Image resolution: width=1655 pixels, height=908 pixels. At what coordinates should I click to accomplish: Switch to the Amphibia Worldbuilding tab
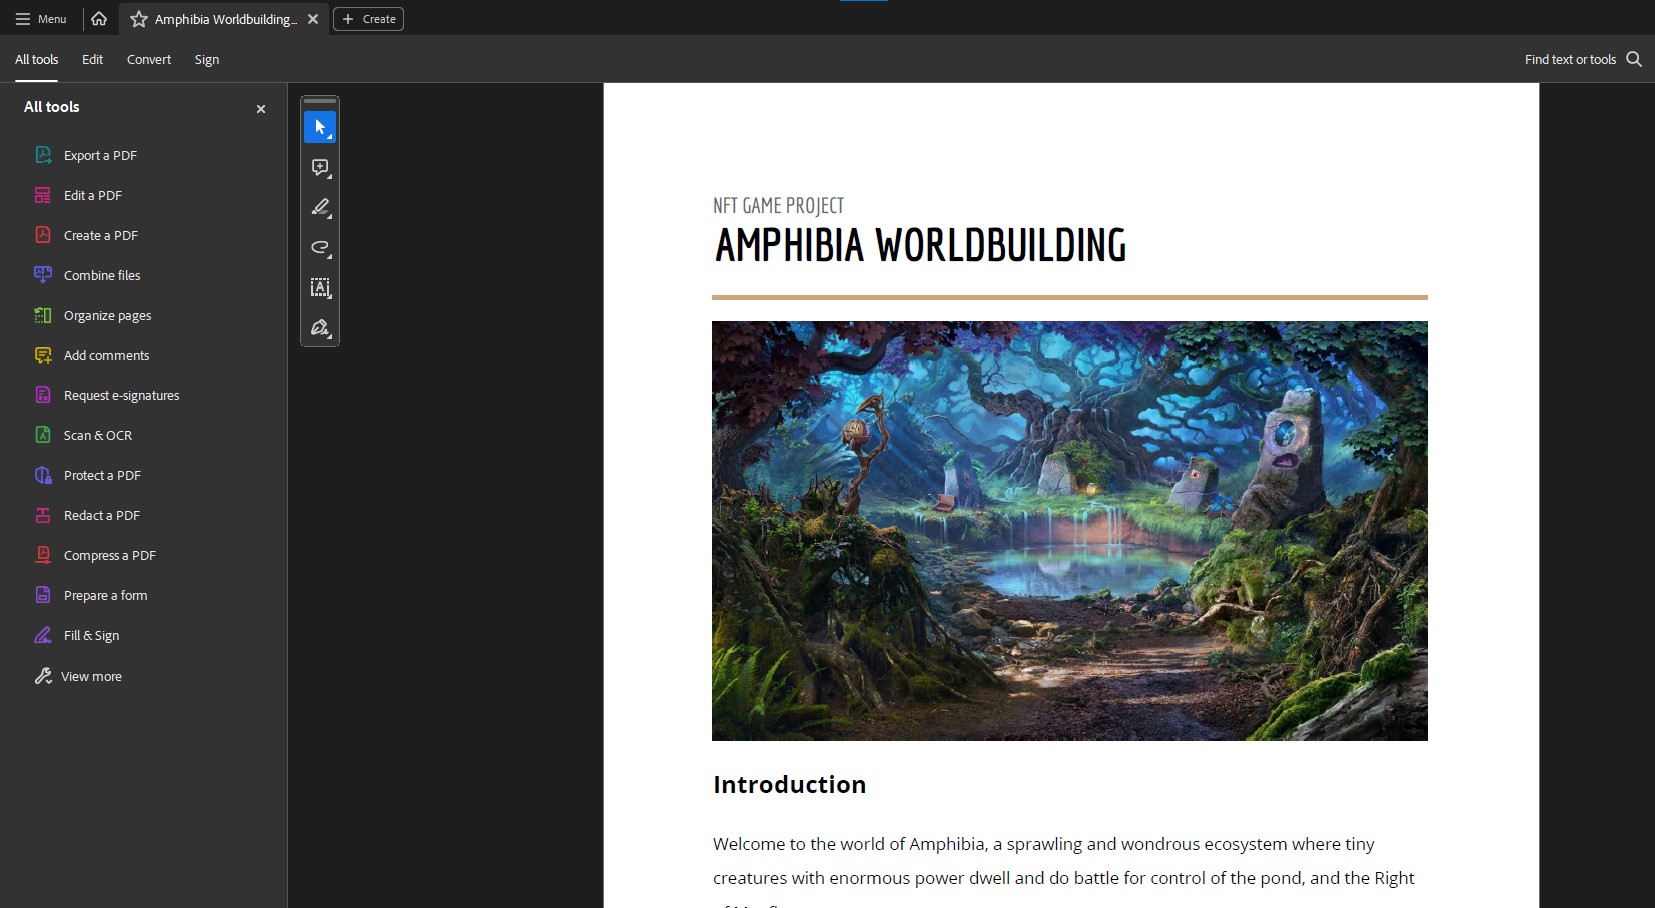point(225,19)
